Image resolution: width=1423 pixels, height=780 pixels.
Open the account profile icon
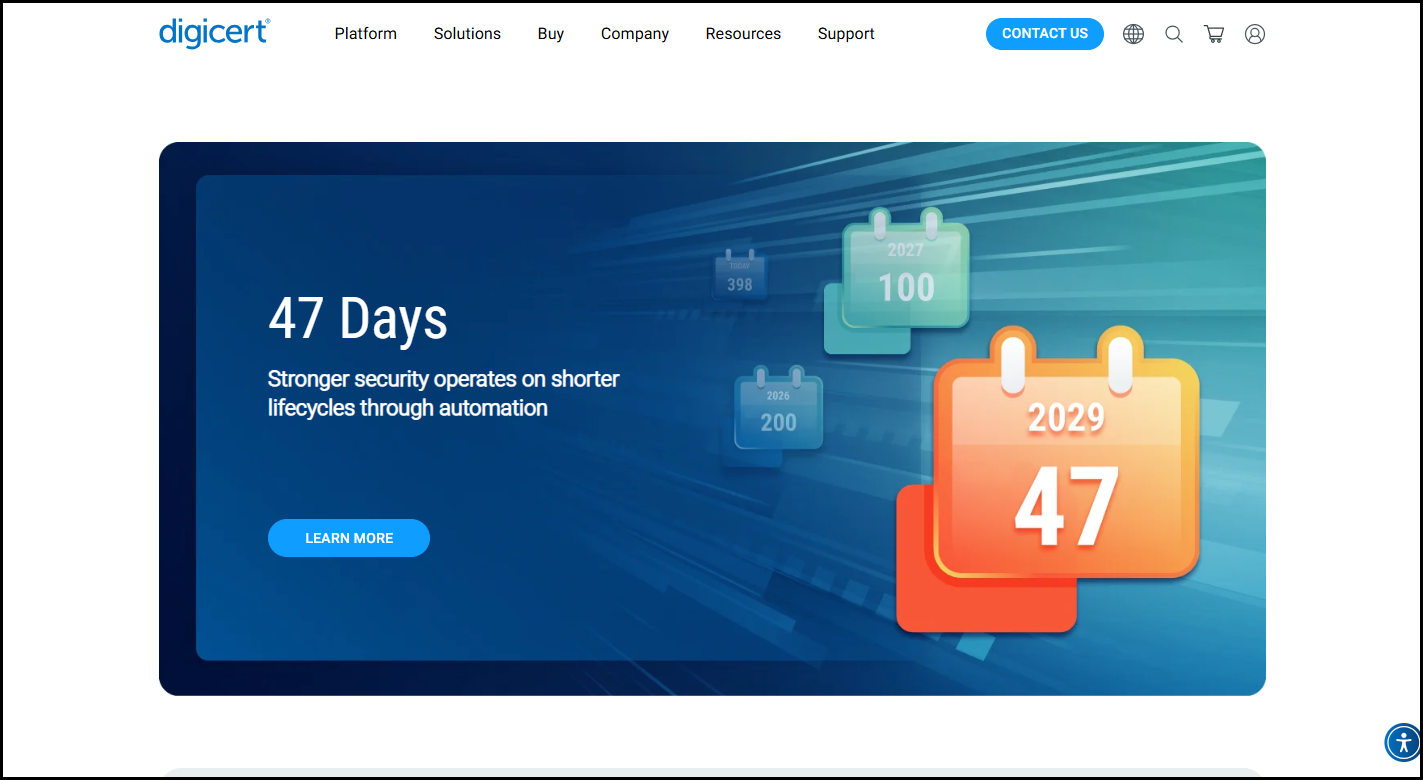point(1255,33)
